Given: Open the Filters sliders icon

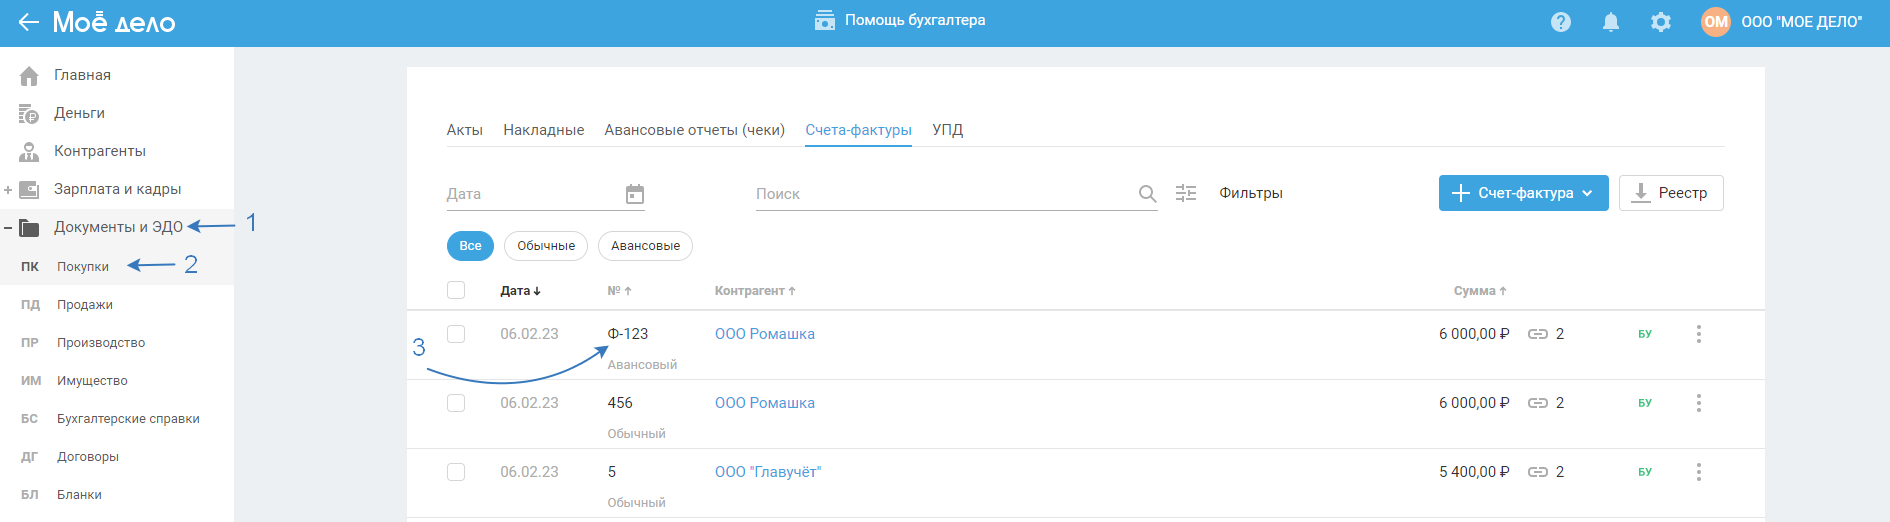Looking at the screenshot, I should tap(1186, 193).
